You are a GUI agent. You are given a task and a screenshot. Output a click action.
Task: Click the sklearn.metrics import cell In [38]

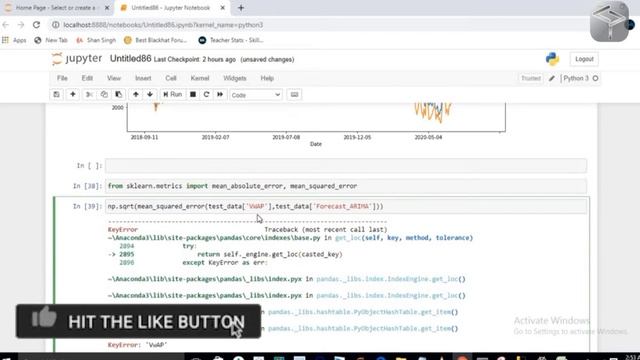pos(346,186)
